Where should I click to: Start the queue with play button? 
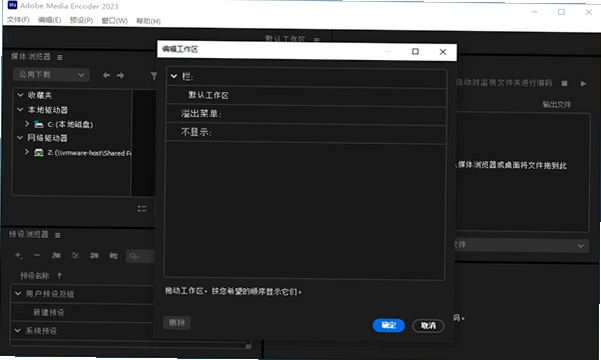(583, 84)
